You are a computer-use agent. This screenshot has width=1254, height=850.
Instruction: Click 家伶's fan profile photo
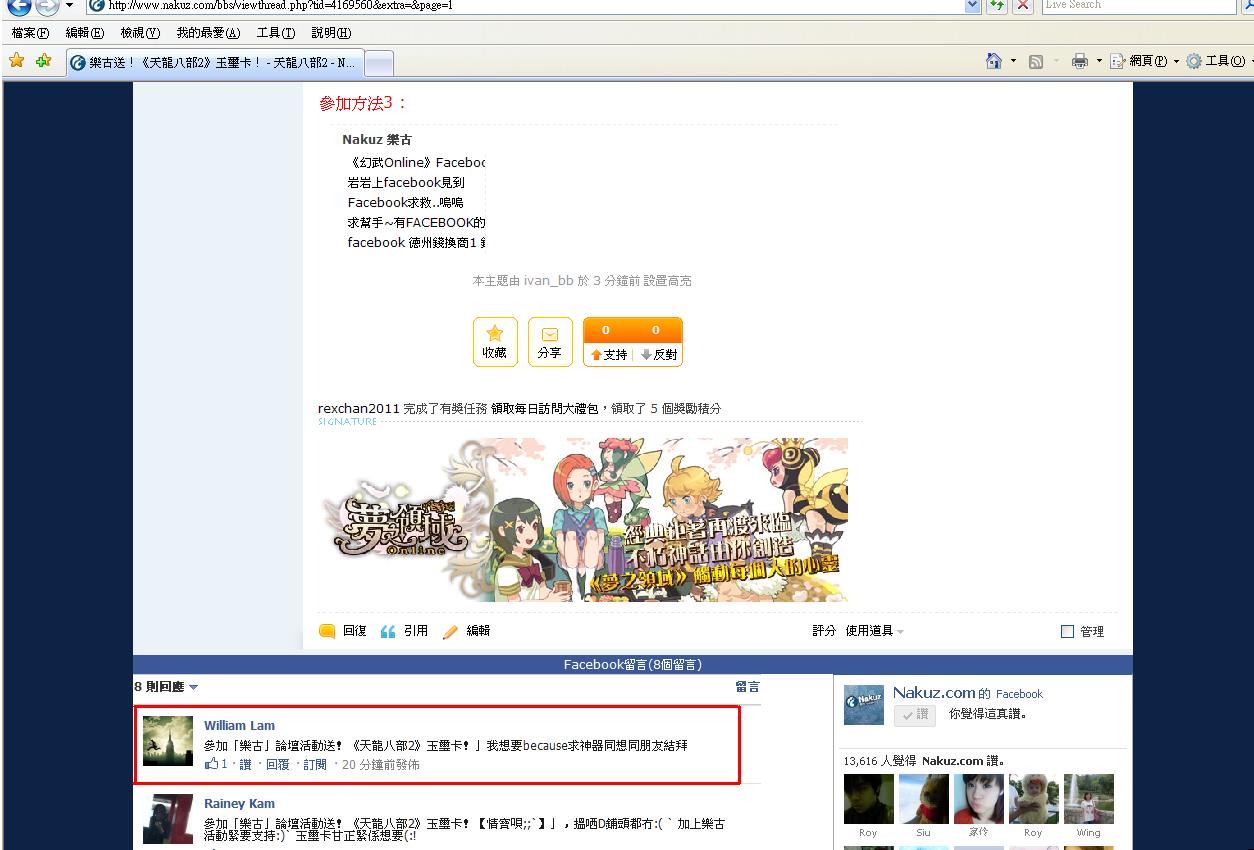[x=978, y=799]
